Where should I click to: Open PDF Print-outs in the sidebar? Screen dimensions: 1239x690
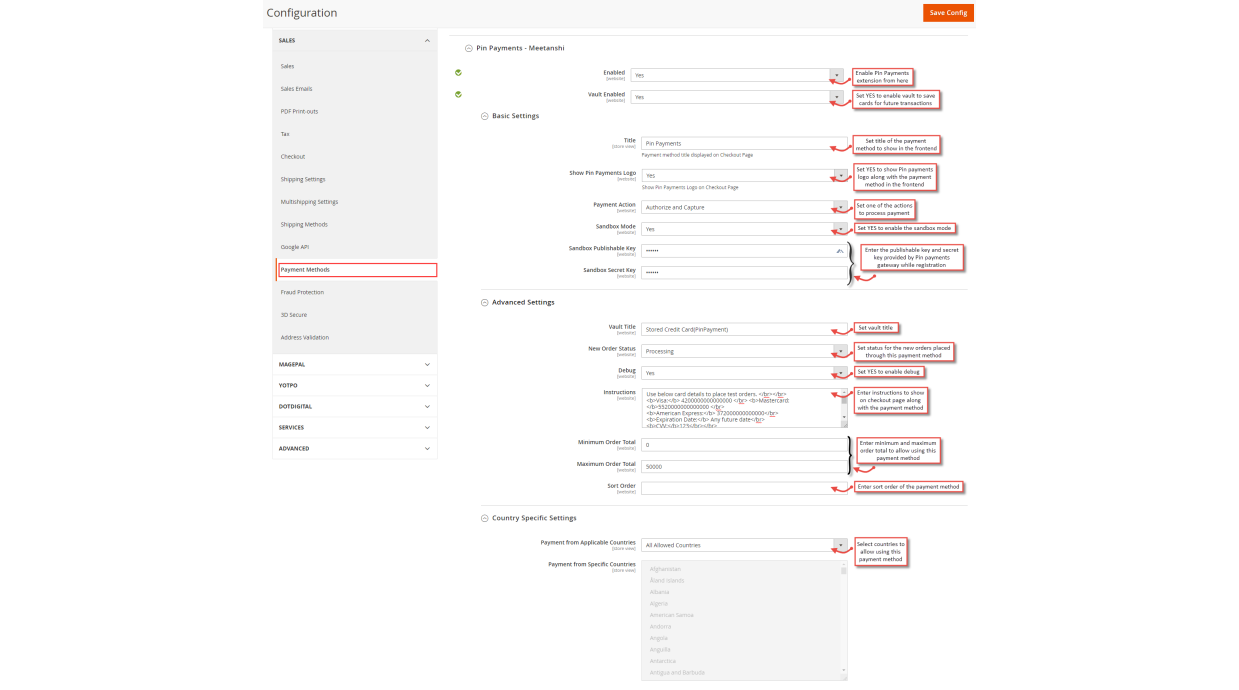299,111
